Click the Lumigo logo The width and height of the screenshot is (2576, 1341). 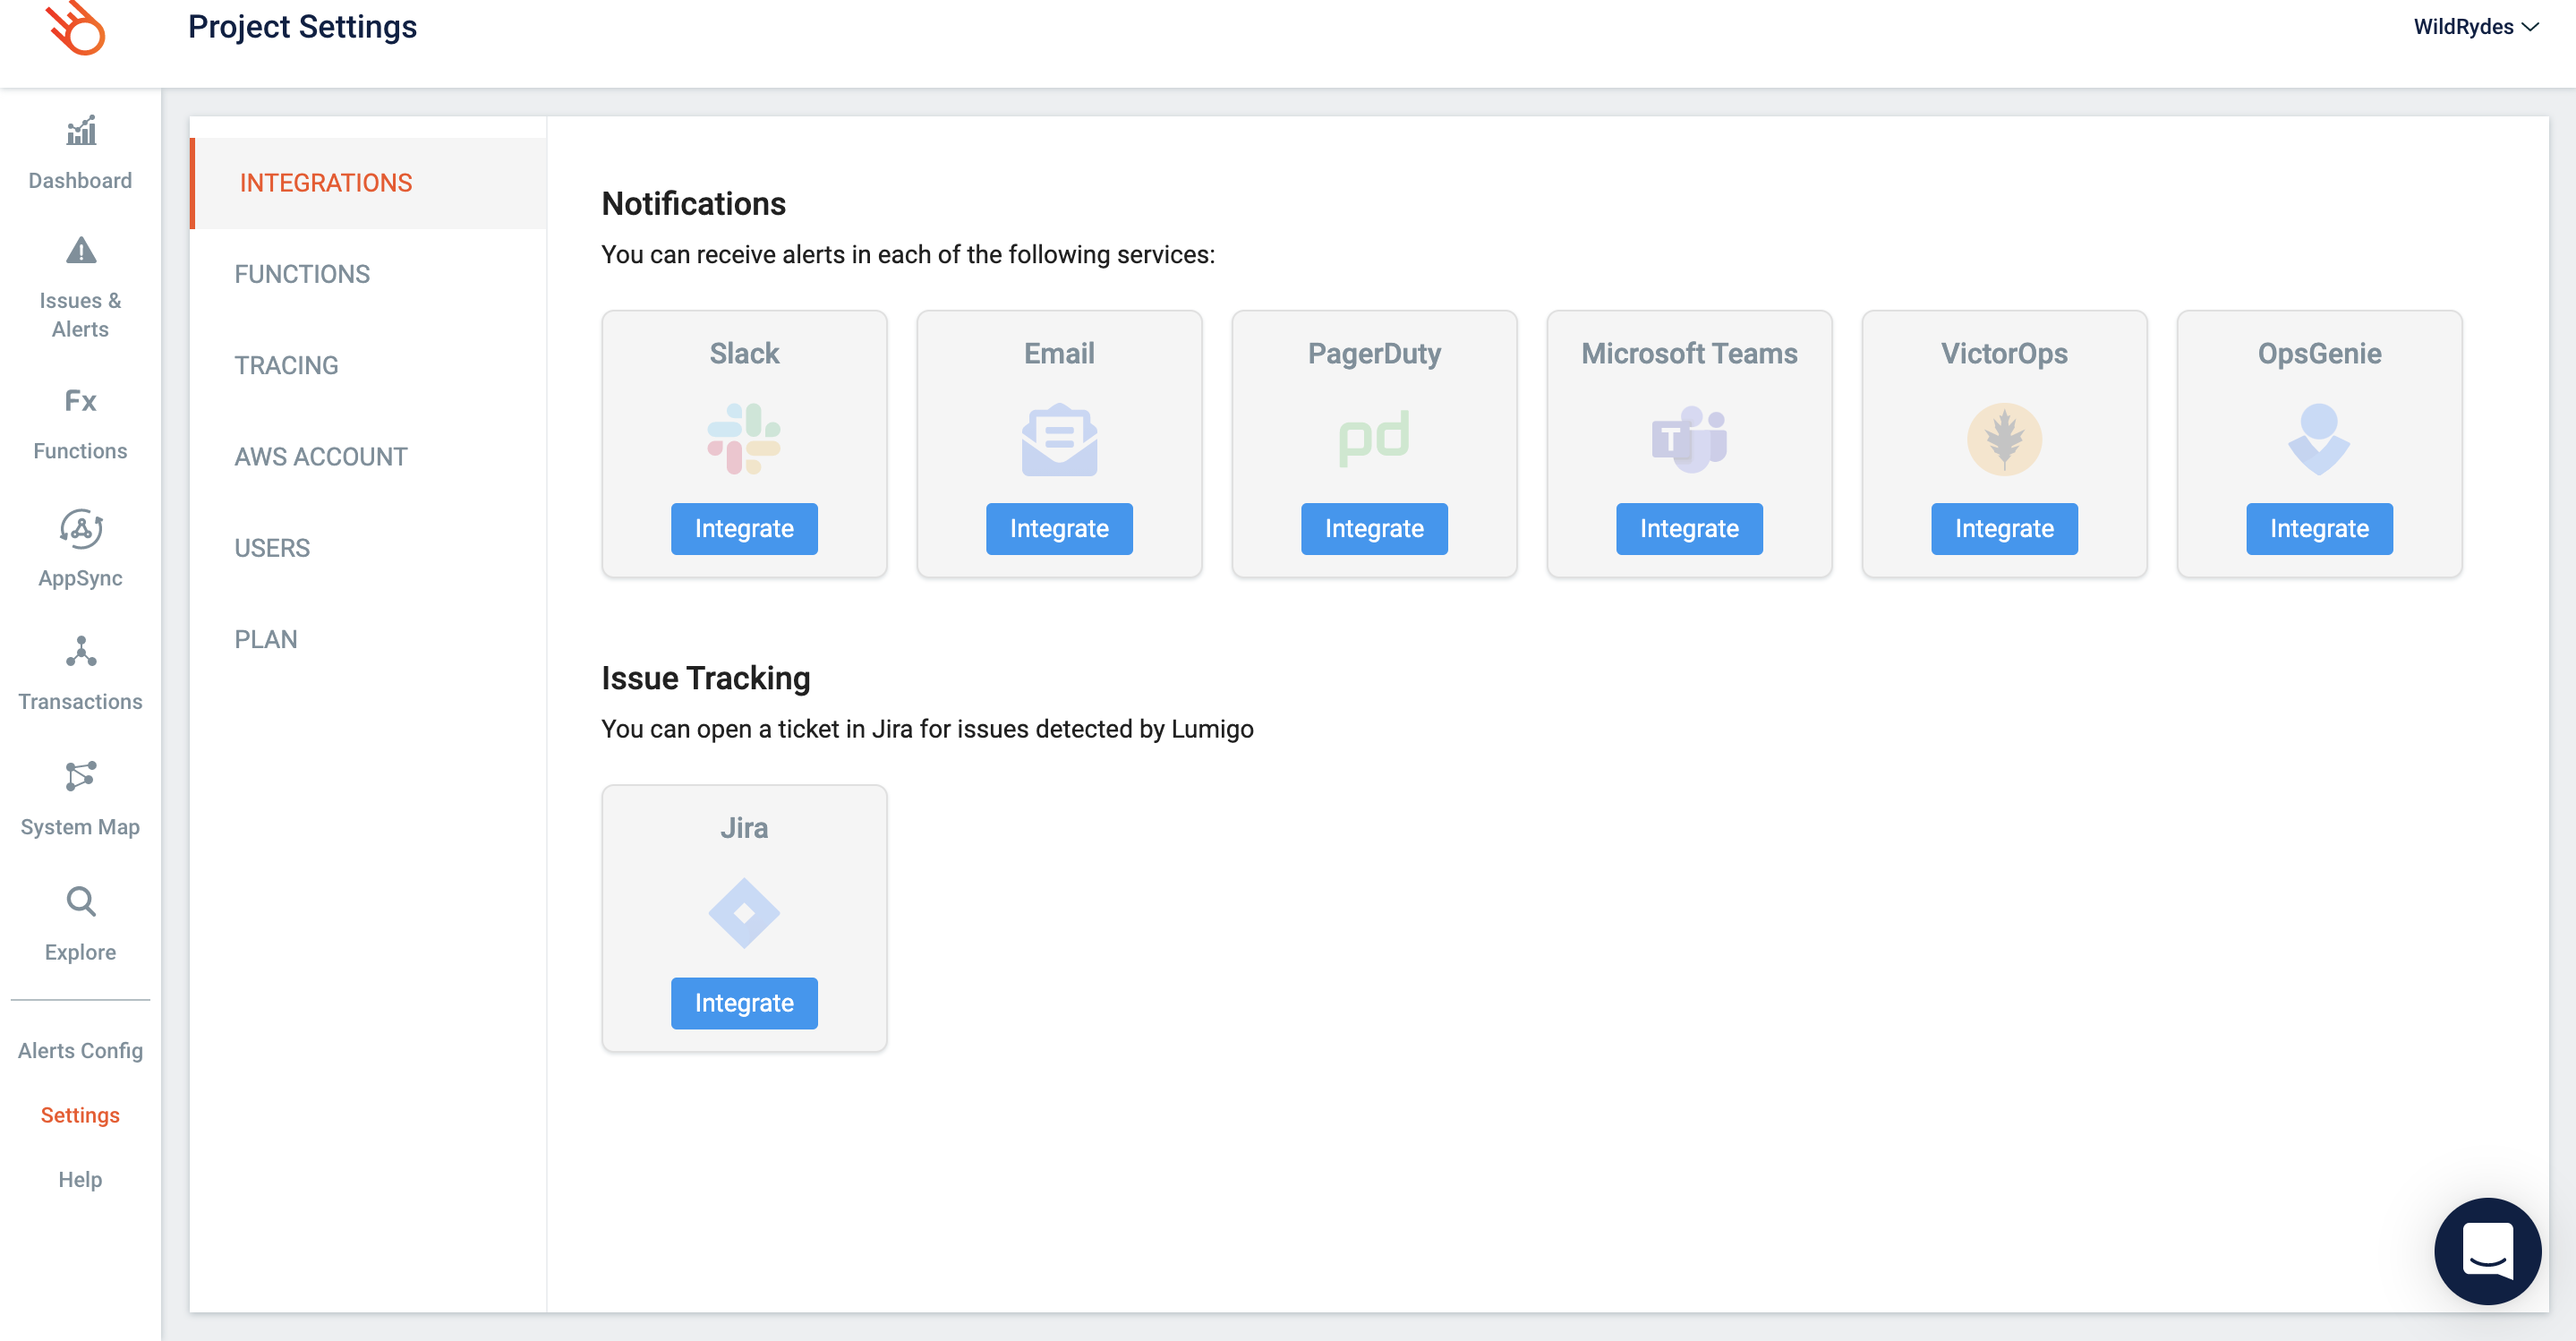click(77, 29)
